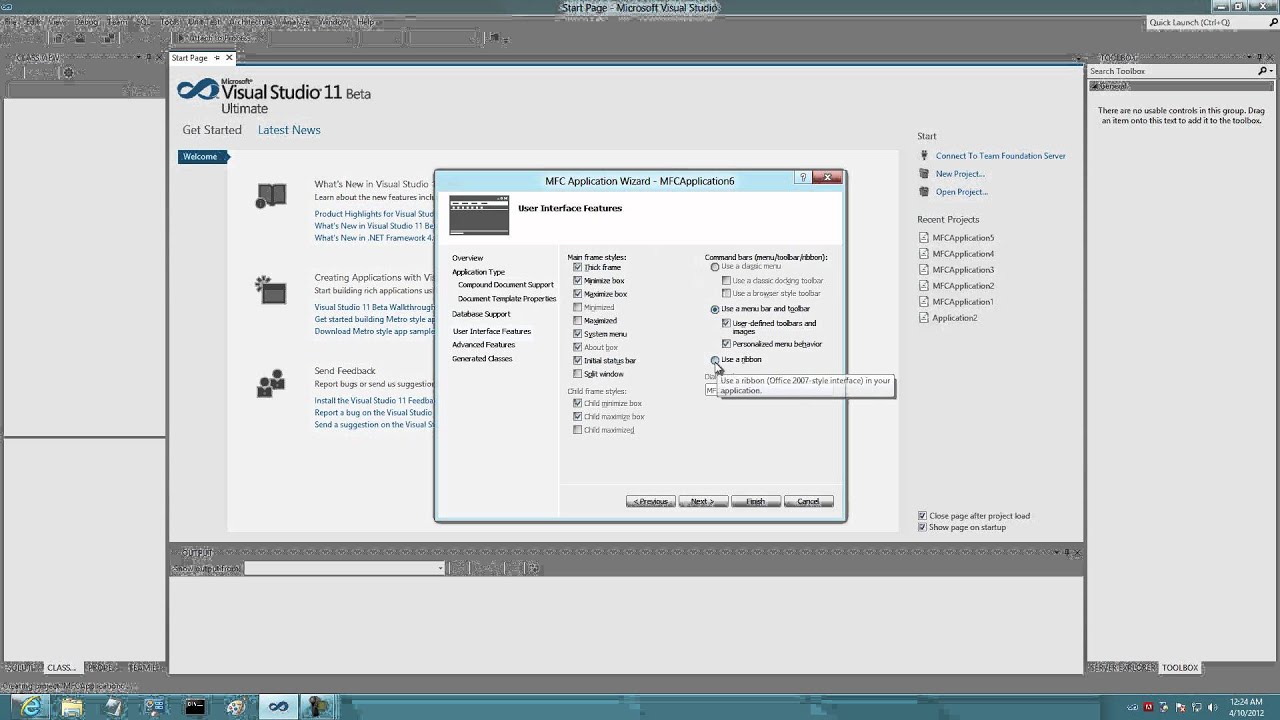Uncheck the Maximize box checkbox

pyautogui.click(x=577, y=294)
